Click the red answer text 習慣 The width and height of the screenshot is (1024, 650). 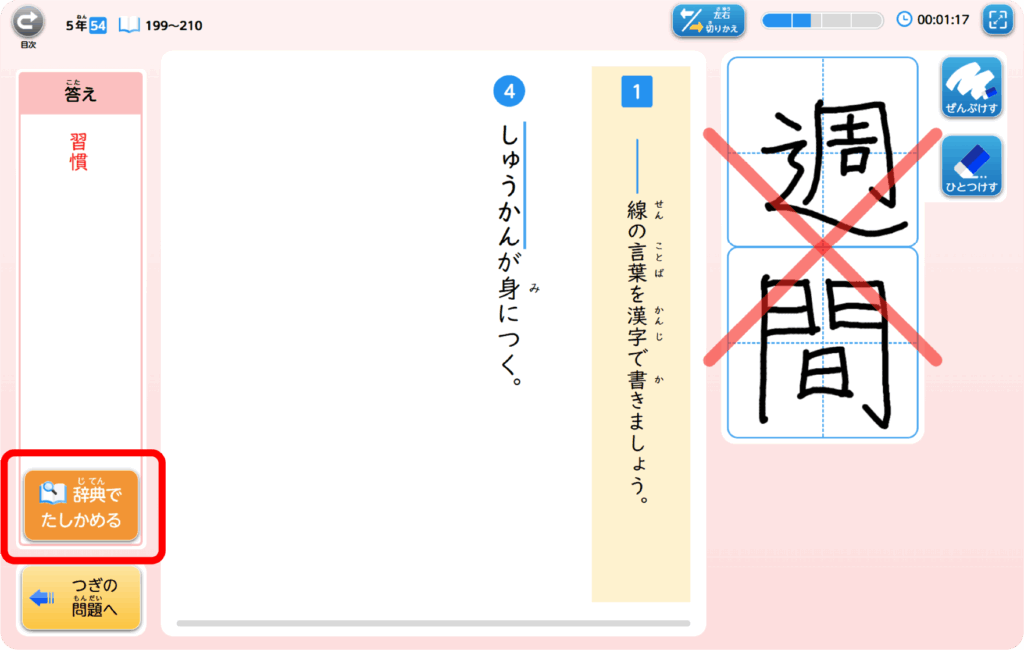click(79, 152)
